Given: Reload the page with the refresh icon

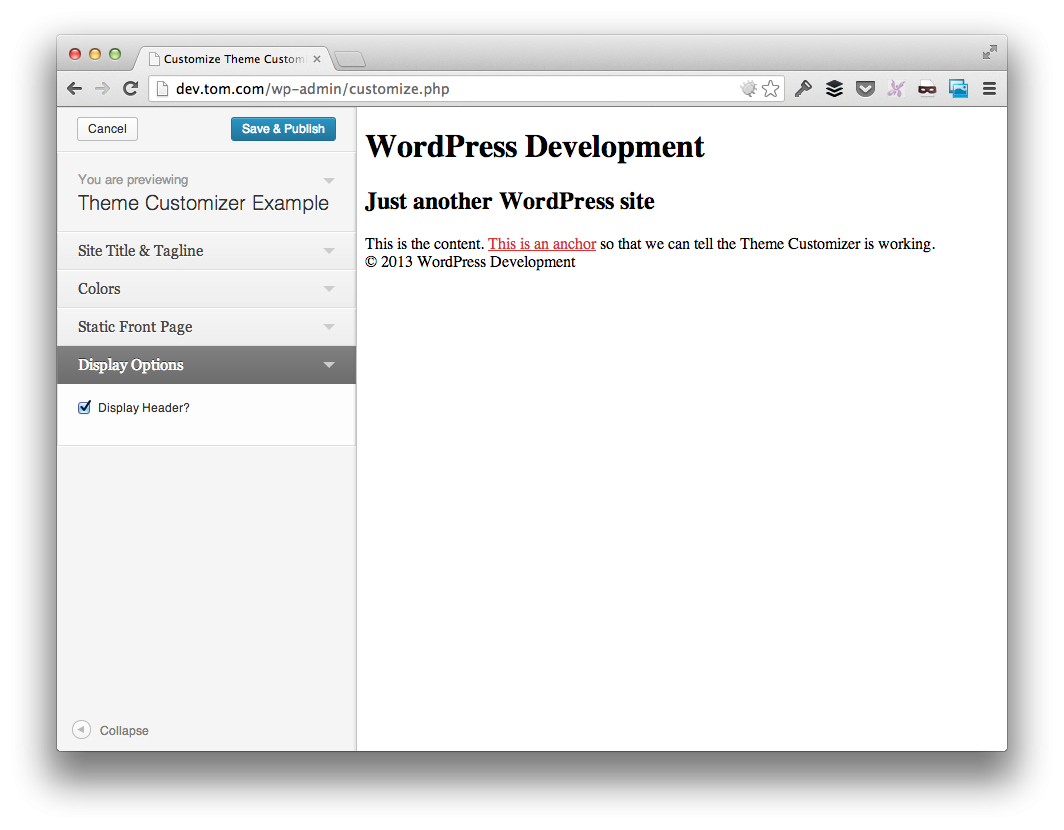Looking at the screenshot, I should (x=130, y=88).
